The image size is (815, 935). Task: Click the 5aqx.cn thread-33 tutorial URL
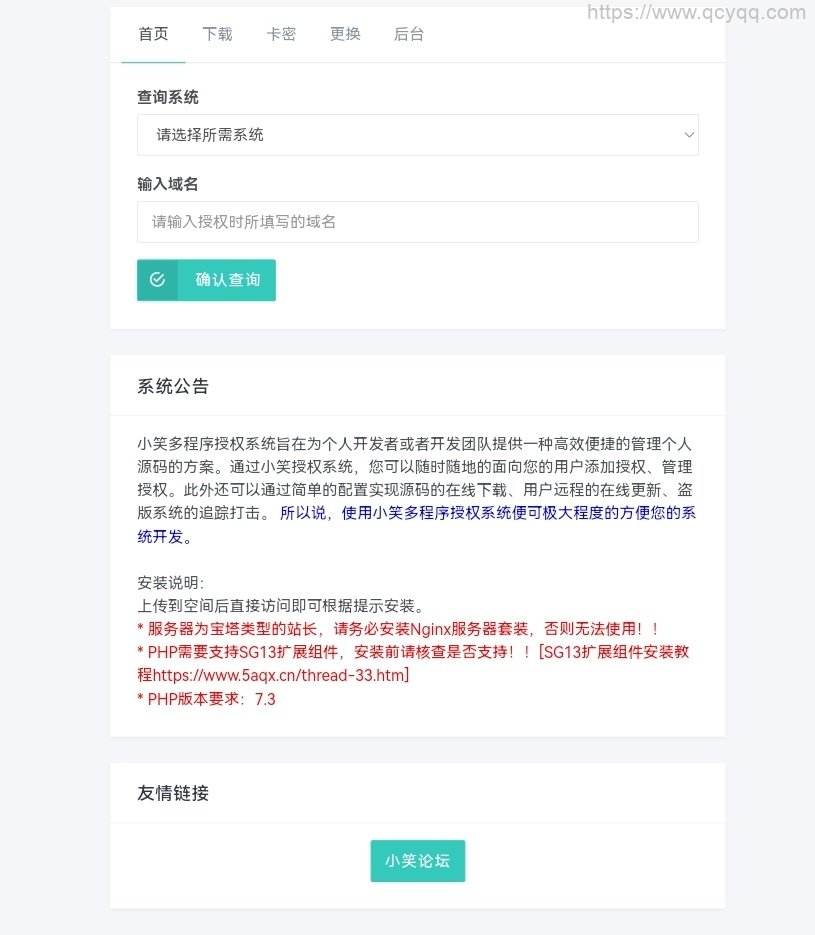point(279,676)
